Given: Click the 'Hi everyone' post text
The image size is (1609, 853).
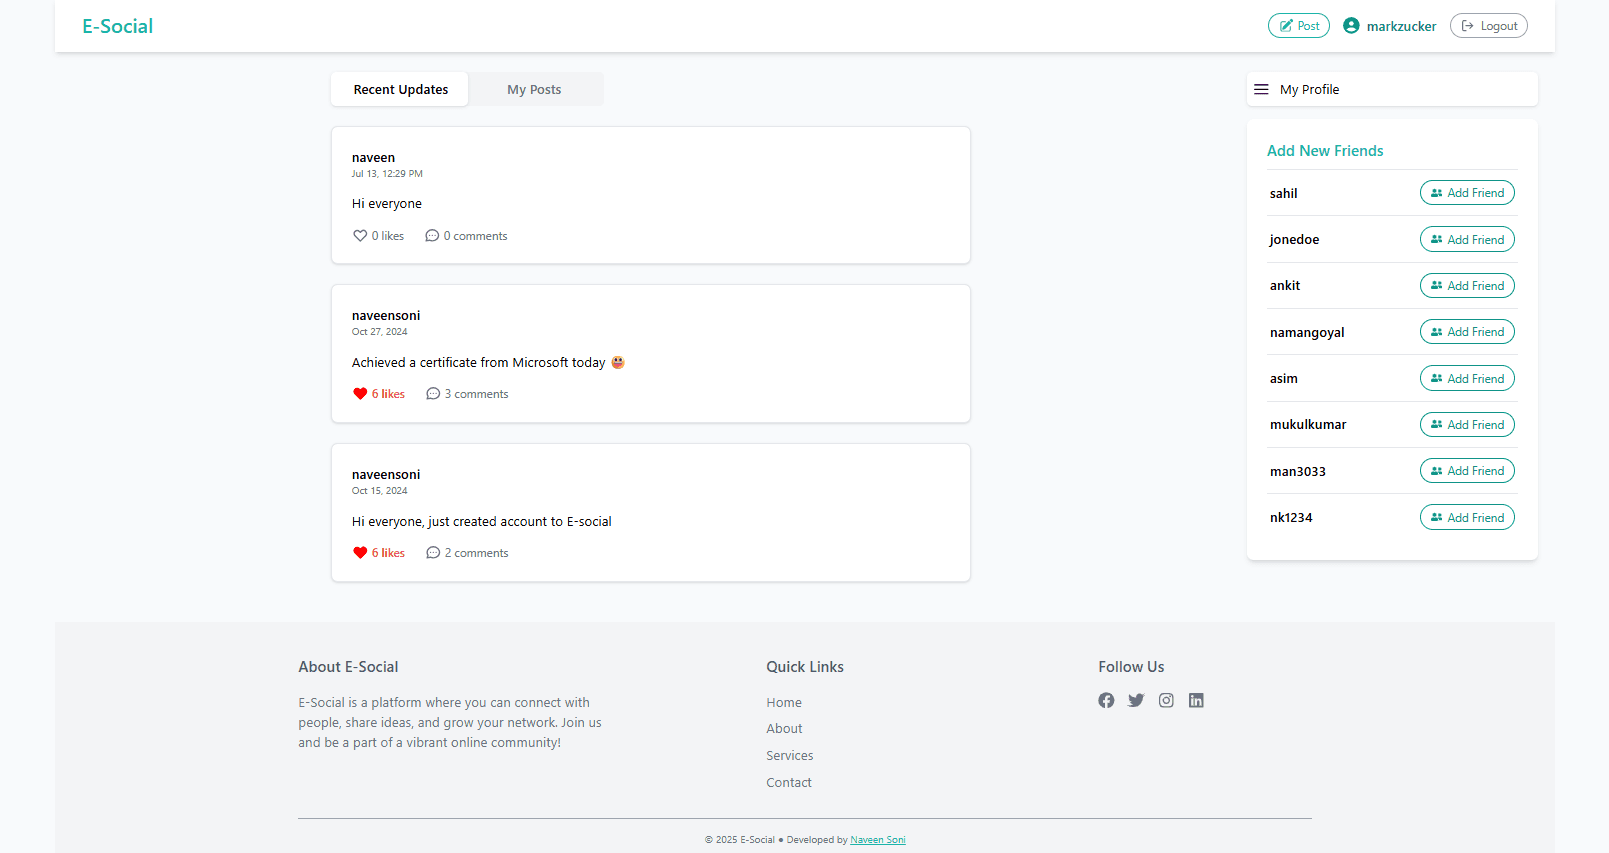Looking at the screenshot, I should click(x=387, y=204).
